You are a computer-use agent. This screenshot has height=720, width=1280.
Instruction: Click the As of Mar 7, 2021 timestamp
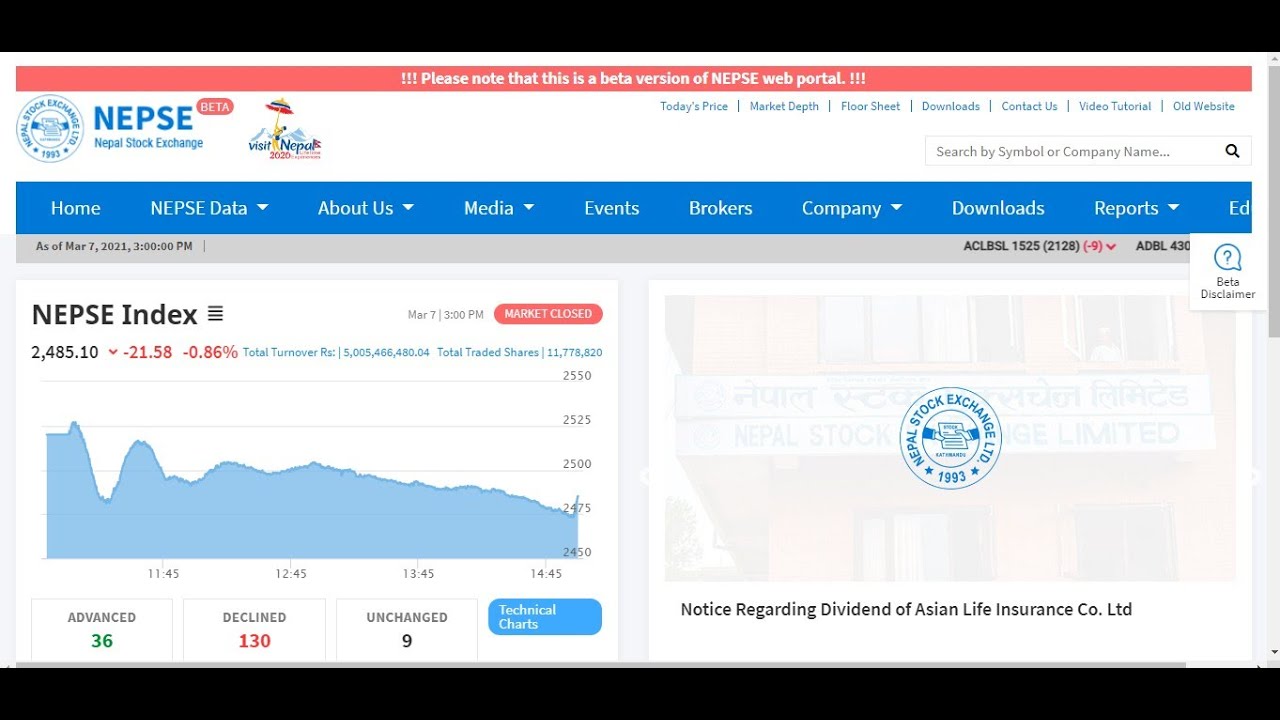114,246
